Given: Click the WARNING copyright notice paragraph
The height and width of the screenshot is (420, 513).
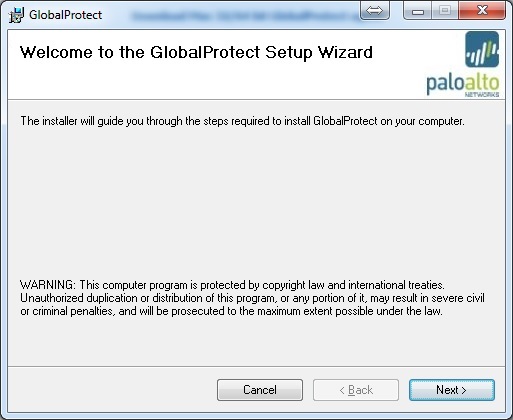Looking at the screenshot, I should (x=252, y=298).
